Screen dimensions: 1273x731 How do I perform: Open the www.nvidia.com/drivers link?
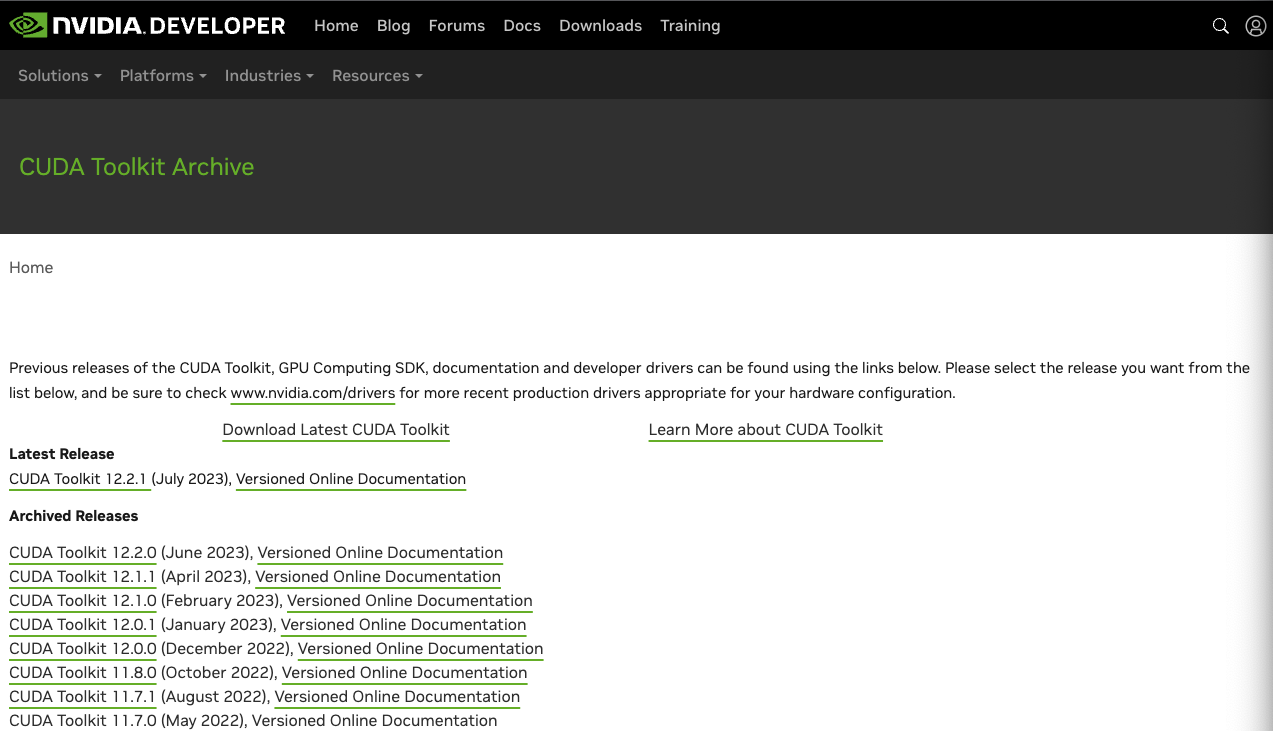[x=313, y=393]
